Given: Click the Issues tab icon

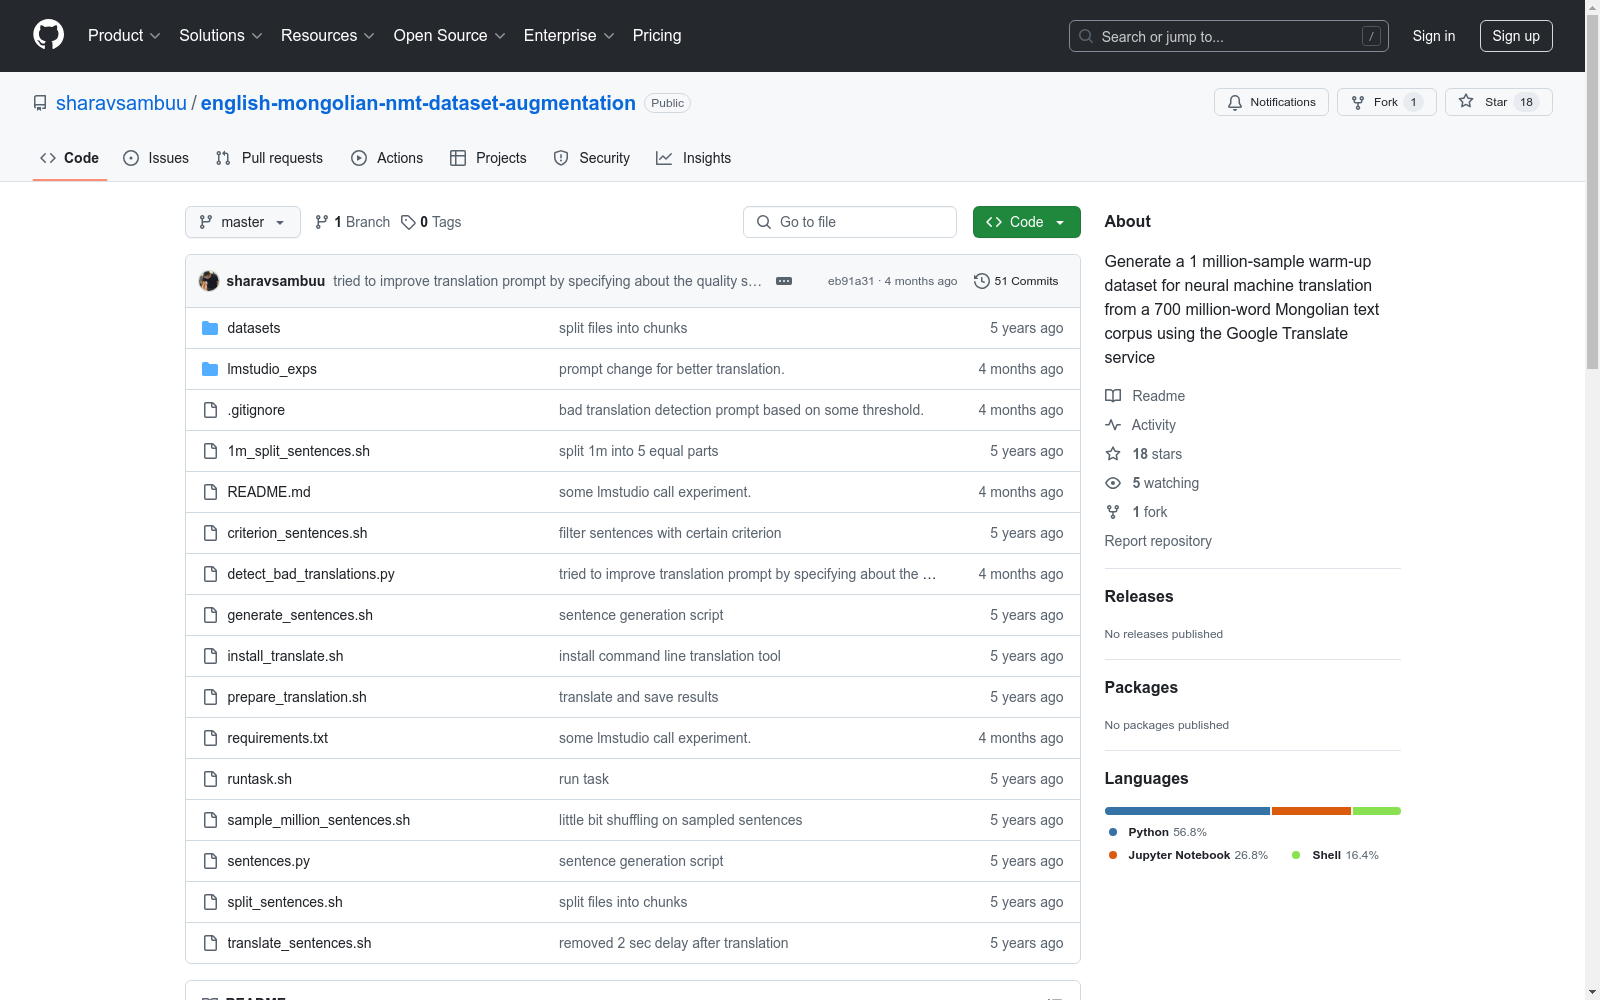Looking at the screenshot, I should 131,158.
